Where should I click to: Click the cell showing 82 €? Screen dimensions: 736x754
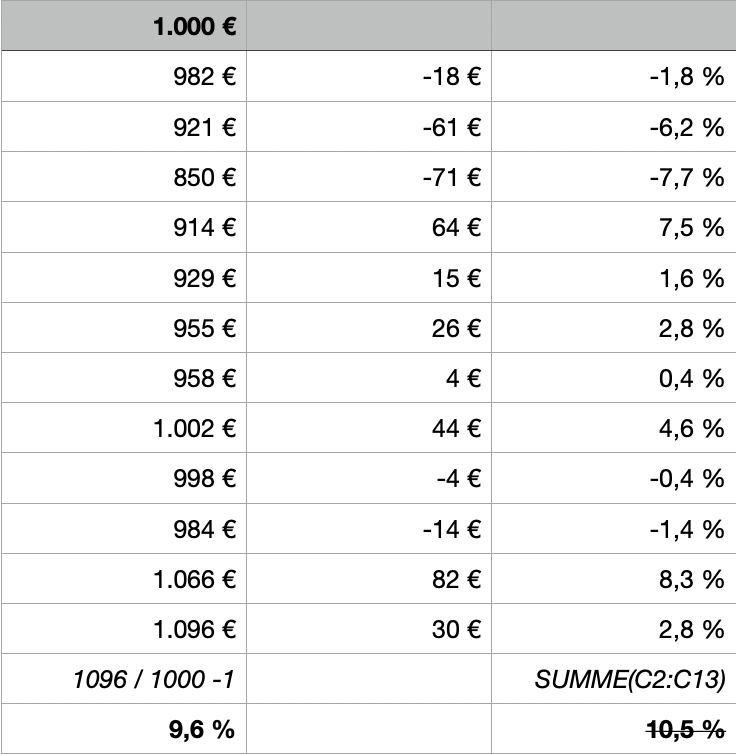click(x=457, y=579)
